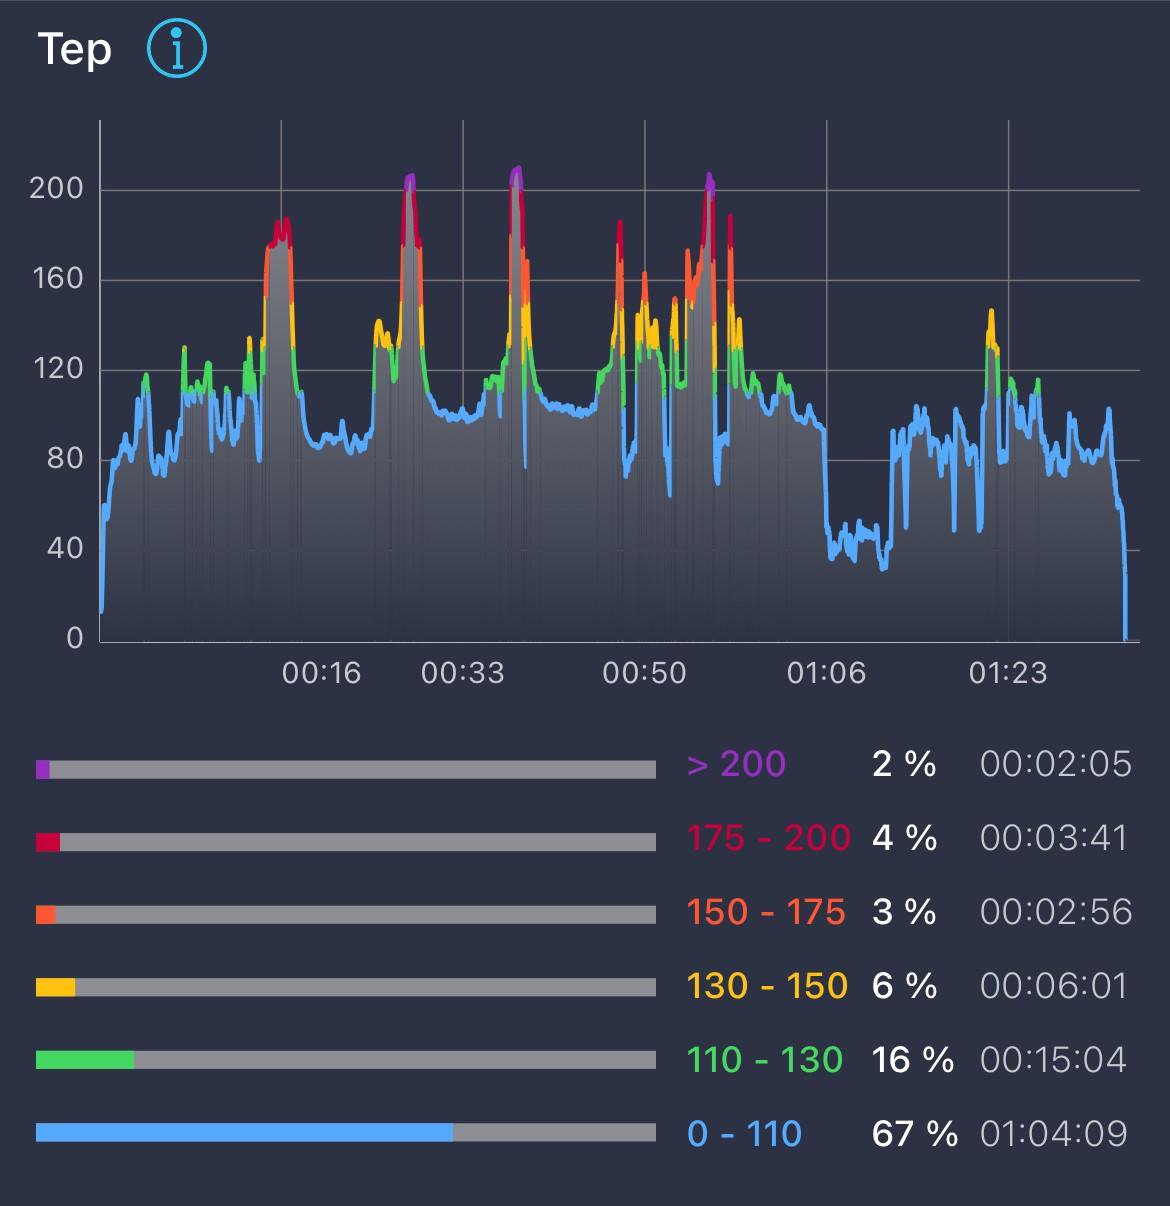This screenshot has width=1170, height=1206.
Task: Tap the orange 150 - 175 zone label
Action: 766,912
